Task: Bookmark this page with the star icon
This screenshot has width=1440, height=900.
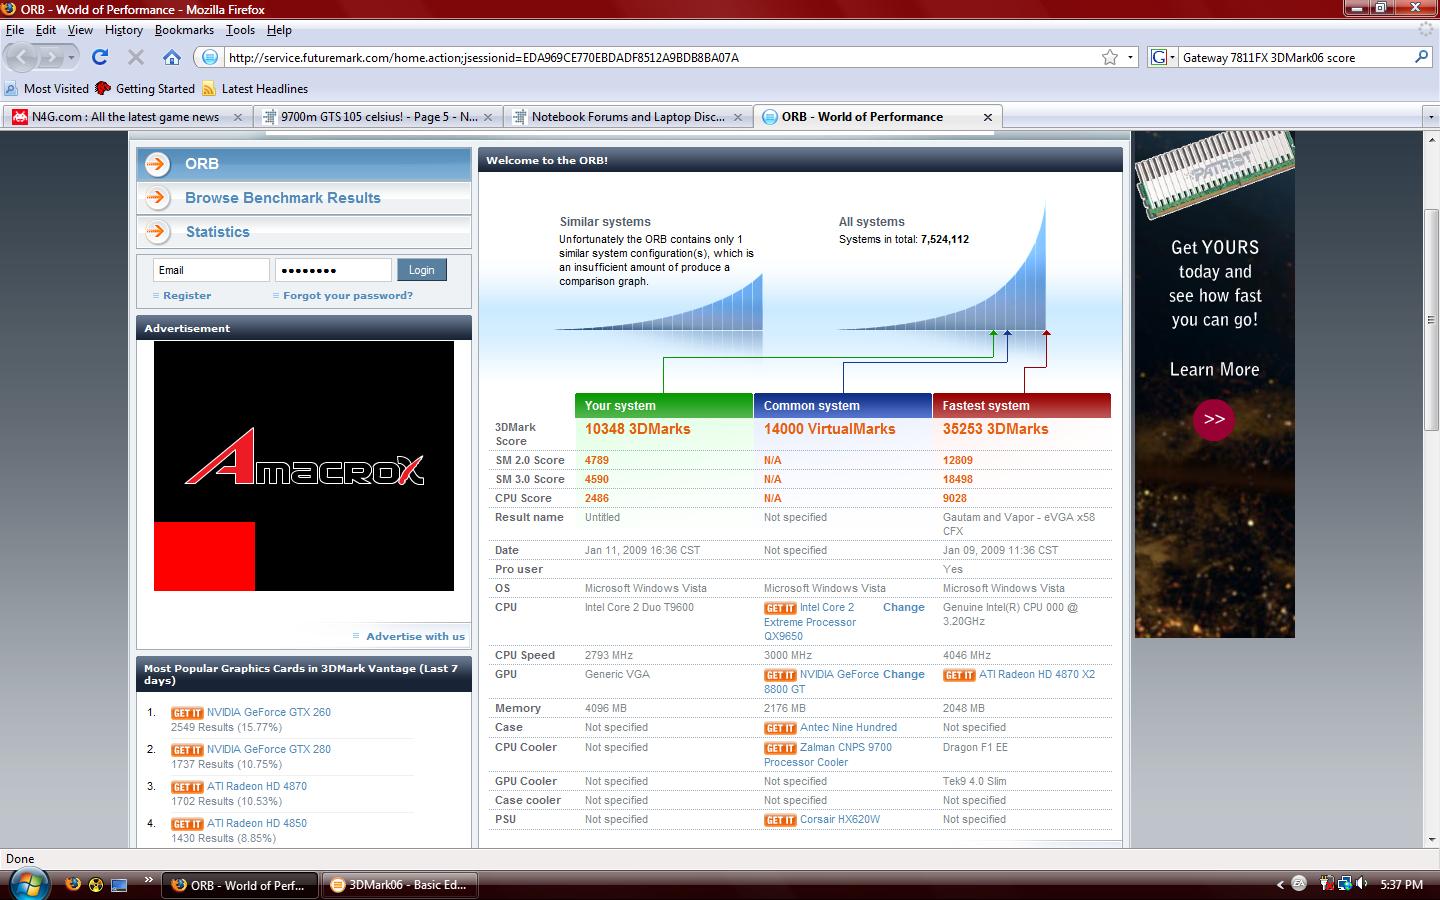Action: (x=1110, y=57)
